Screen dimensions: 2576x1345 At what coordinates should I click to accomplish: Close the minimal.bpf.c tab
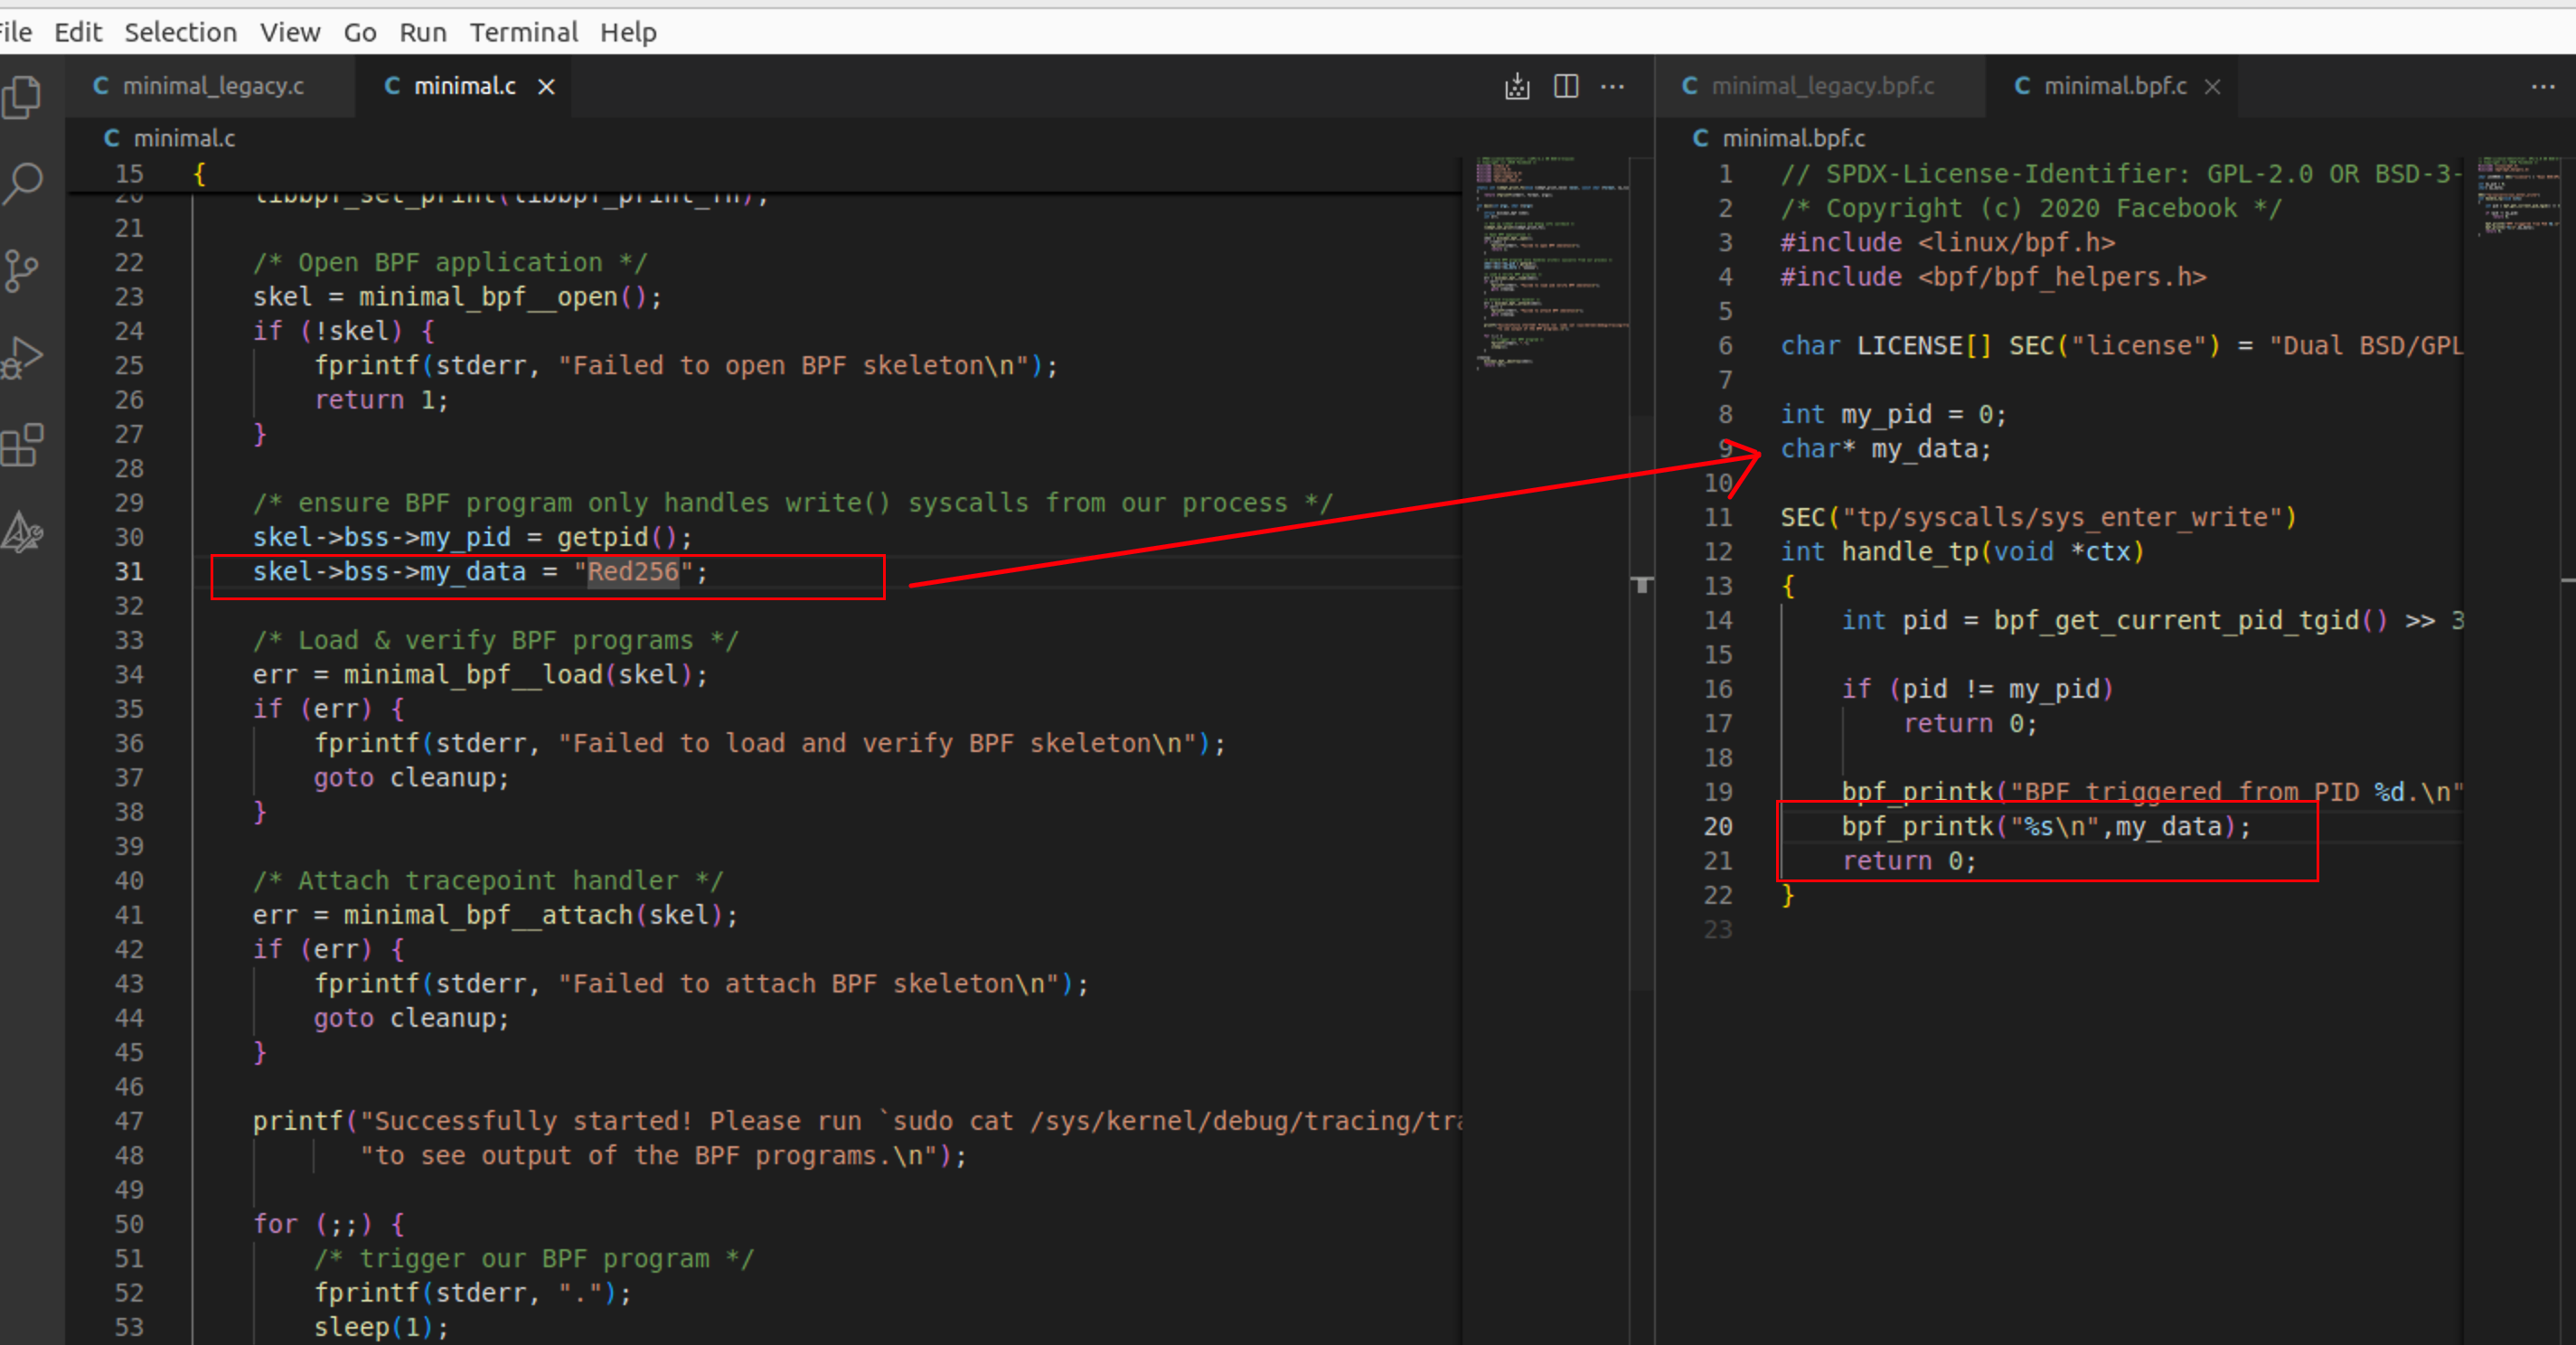[2213, 87]
